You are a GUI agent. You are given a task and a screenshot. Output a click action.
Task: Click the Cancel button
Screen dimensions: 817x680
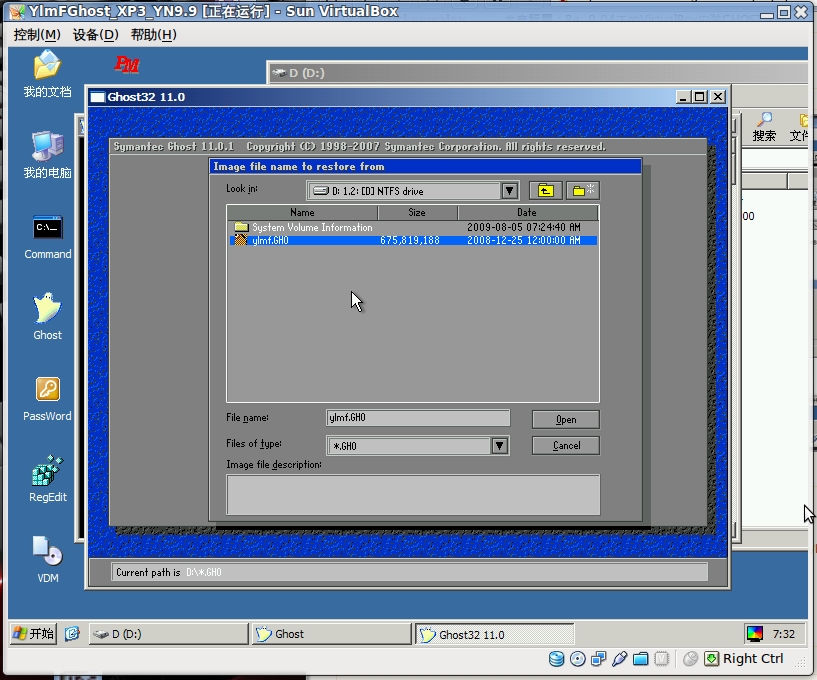(566, 446)
